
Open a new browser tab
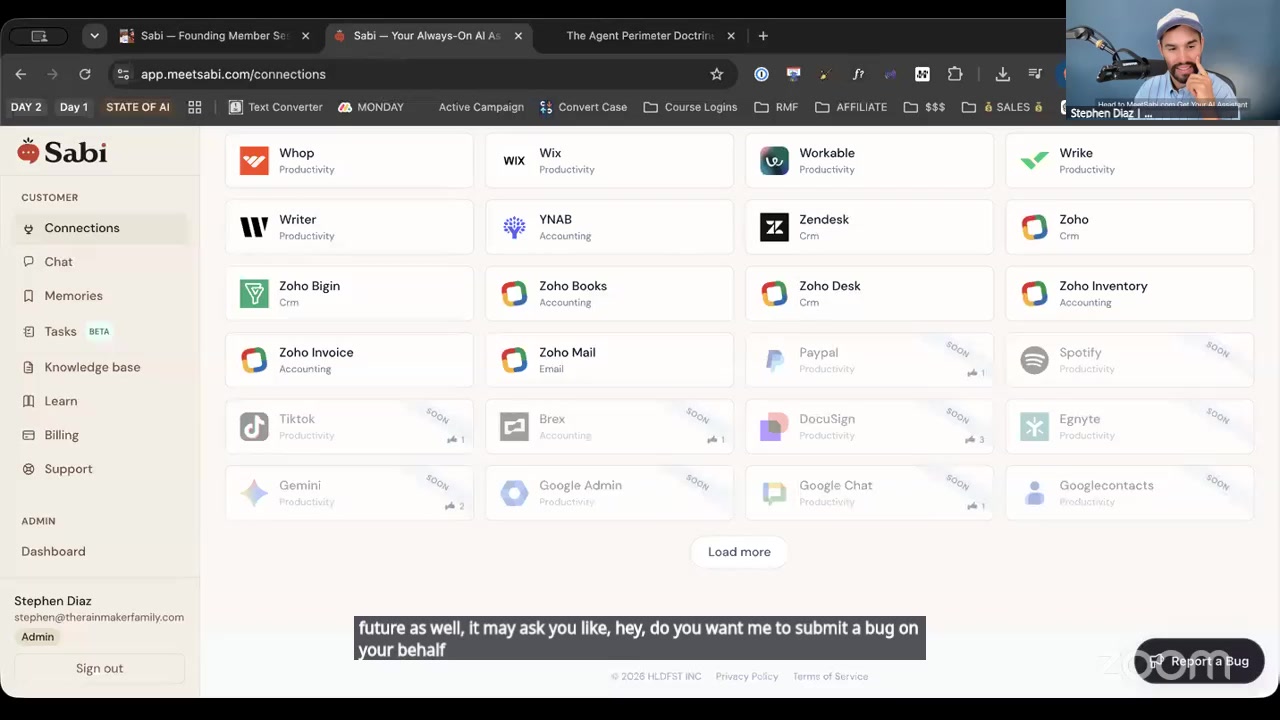763,36
